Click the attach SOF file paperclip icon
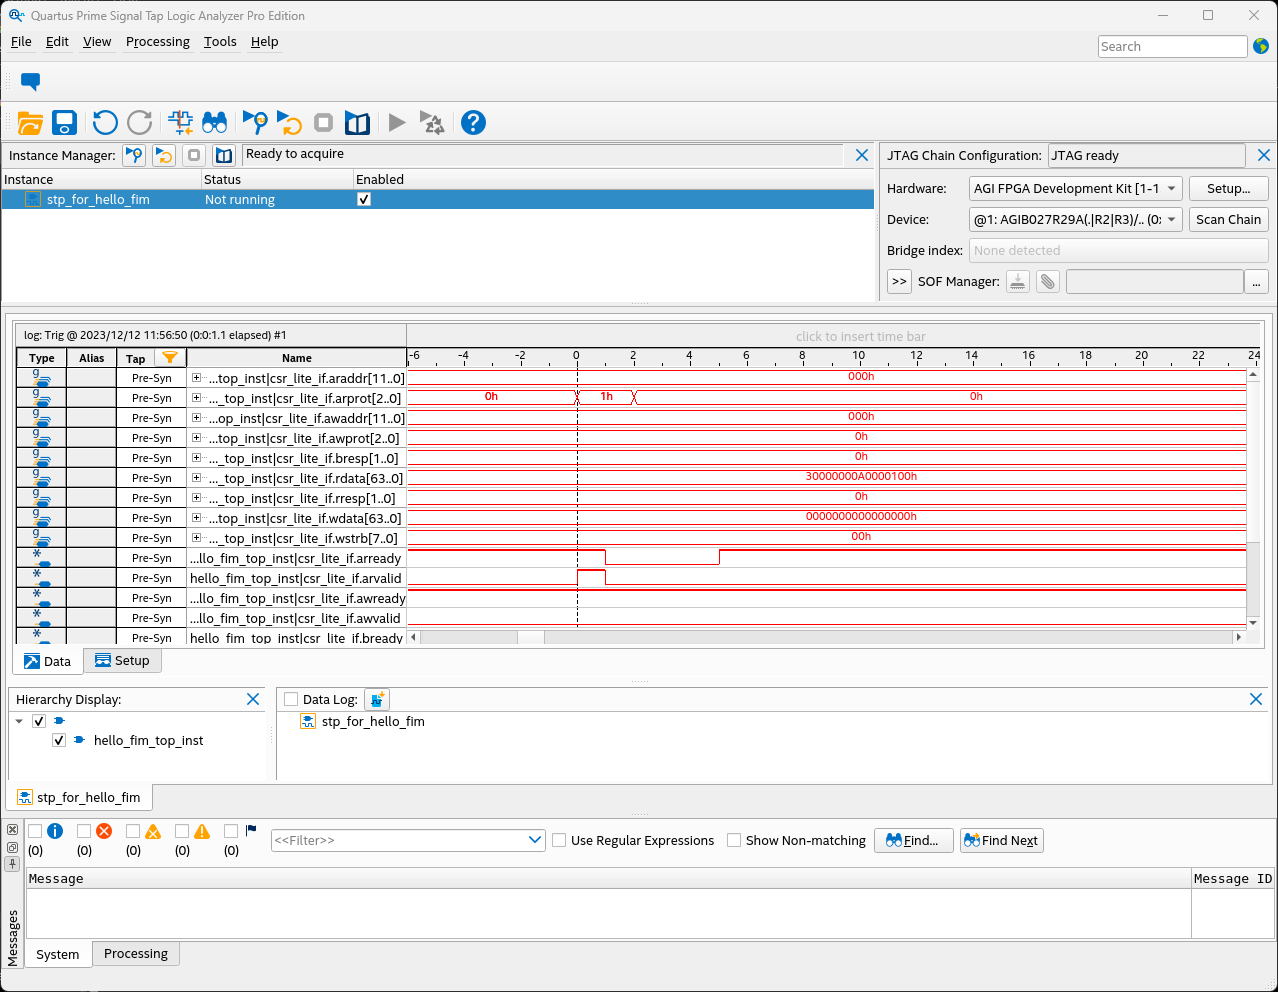 coord(1047,282)
